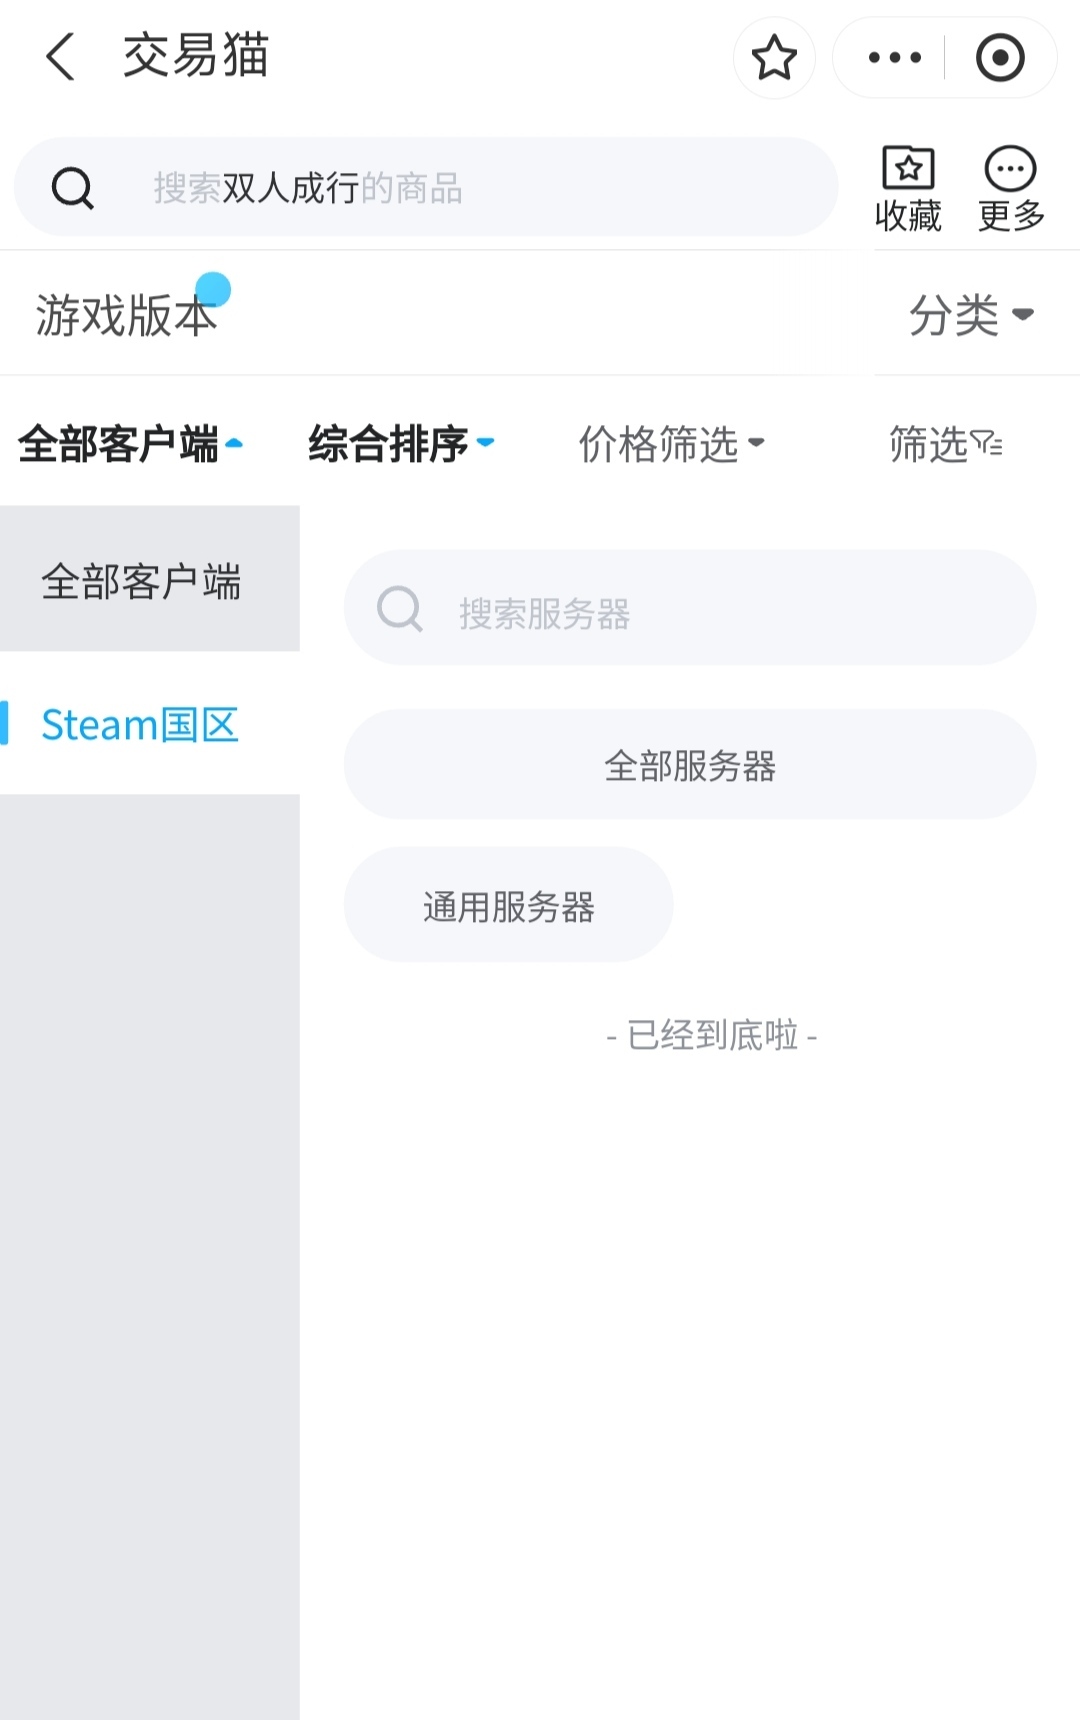
Task: Tap the 游戏版本 label
Action: pos(126,315)
